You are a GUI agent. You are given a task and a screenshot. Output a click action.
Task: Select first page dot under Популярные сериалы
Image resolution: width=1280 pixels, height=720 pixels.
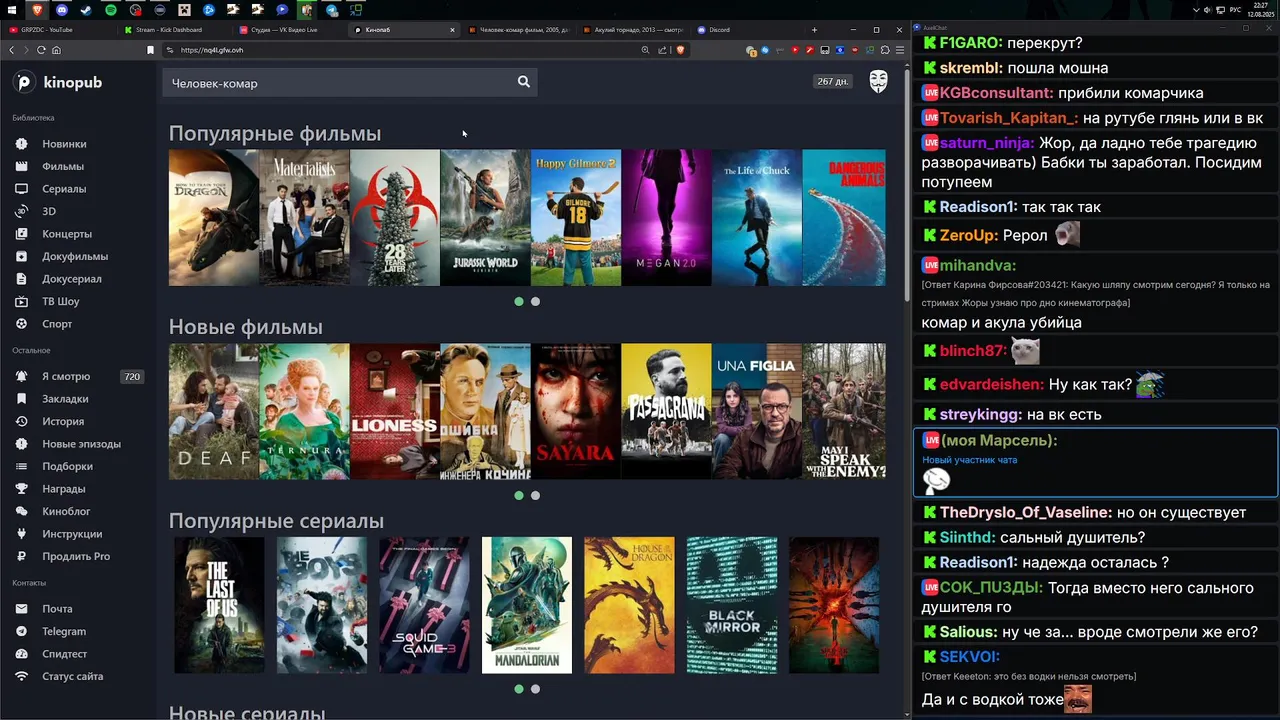click(x=518, y=689)
